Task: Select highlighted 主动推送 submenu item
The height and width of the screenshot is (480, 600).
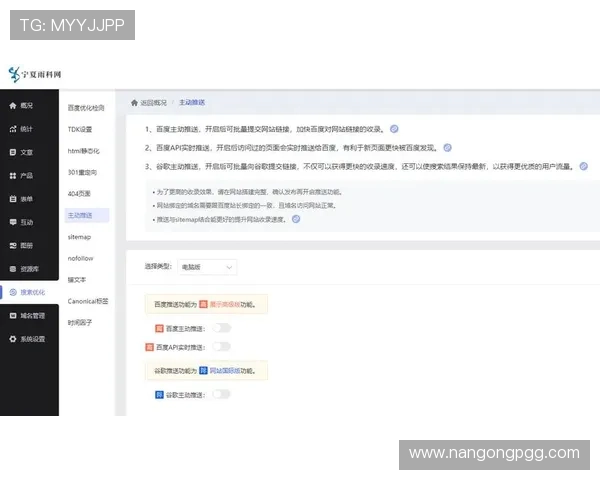Action: [87, 215]
